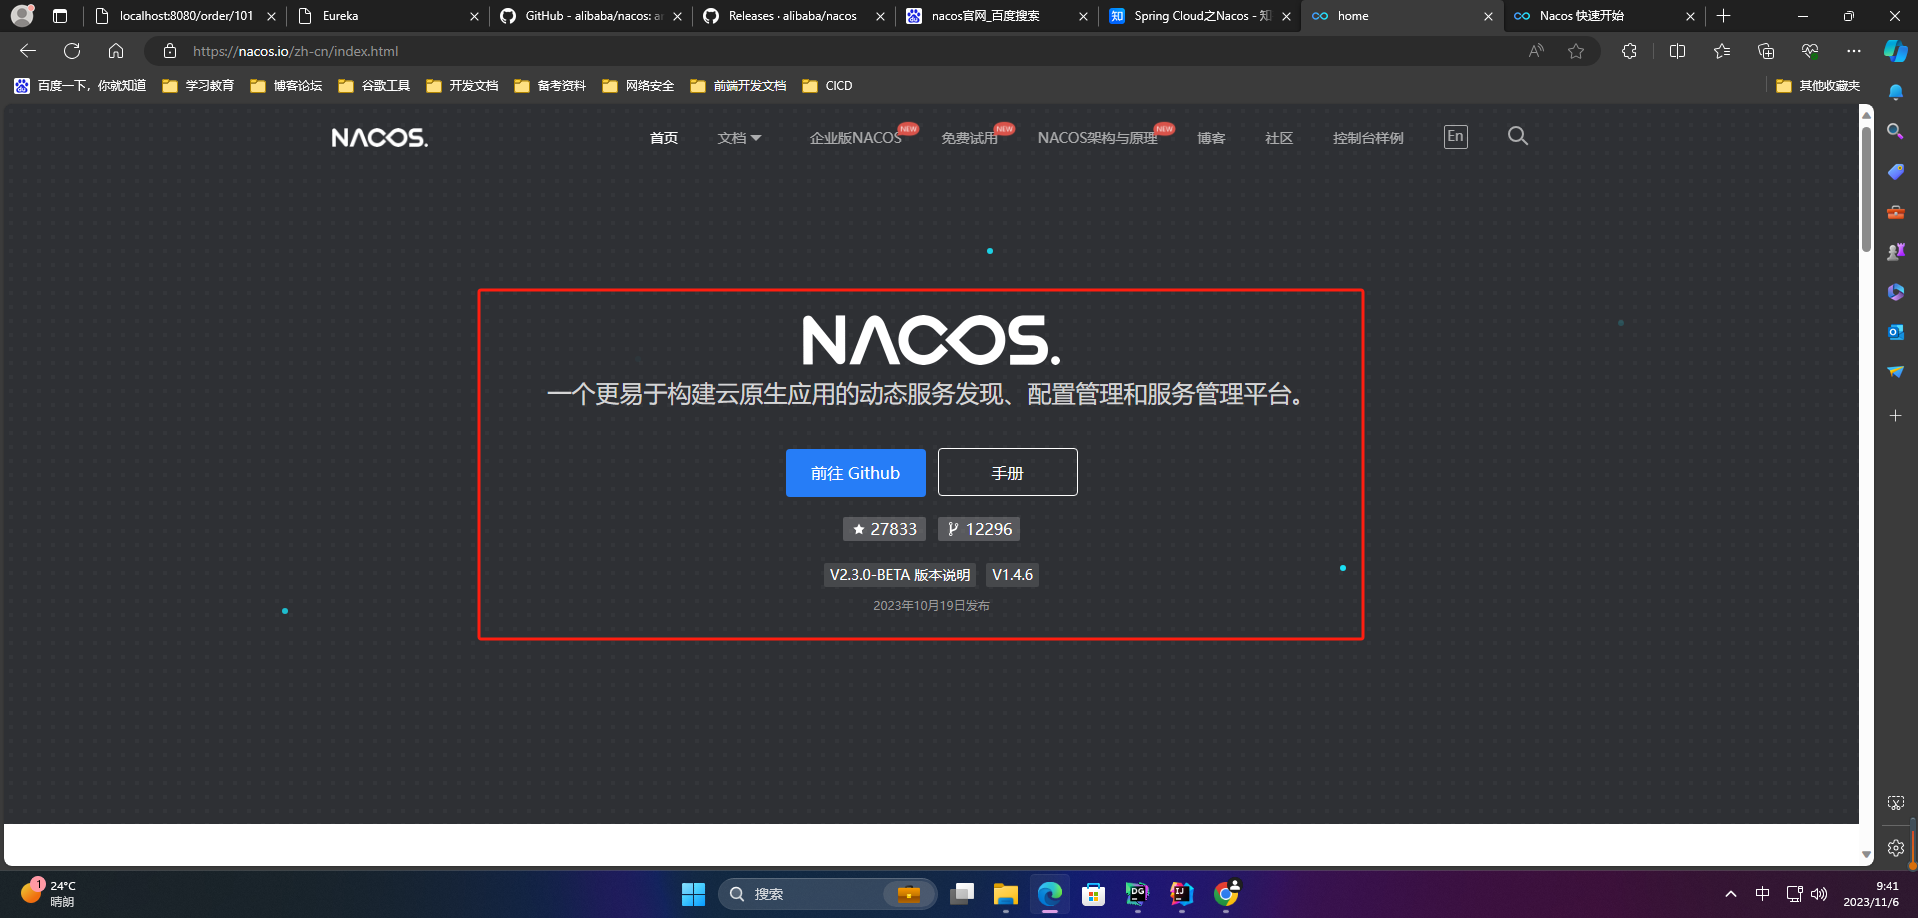1918x918 pixels.
Task: Open 其他收藏夹 bookmarks folder
Action: (x=1818, y=86)
